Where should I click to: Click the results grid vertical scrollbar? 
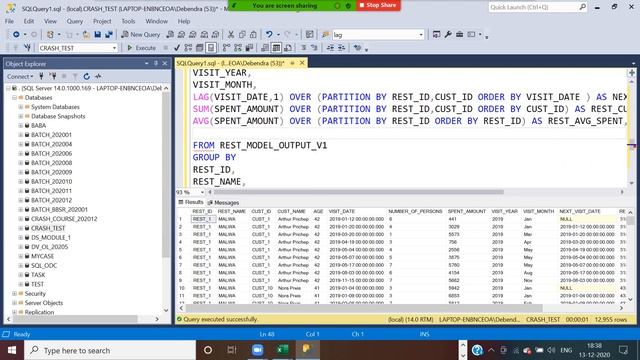(x=631, y=220)
